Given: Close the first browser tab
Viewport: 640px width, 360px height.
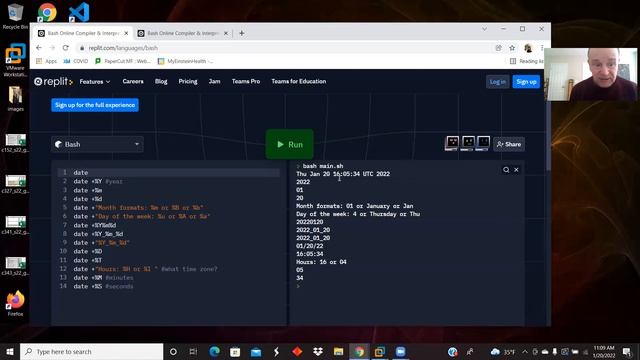Looking at the screenshot, I should (126, 33).
